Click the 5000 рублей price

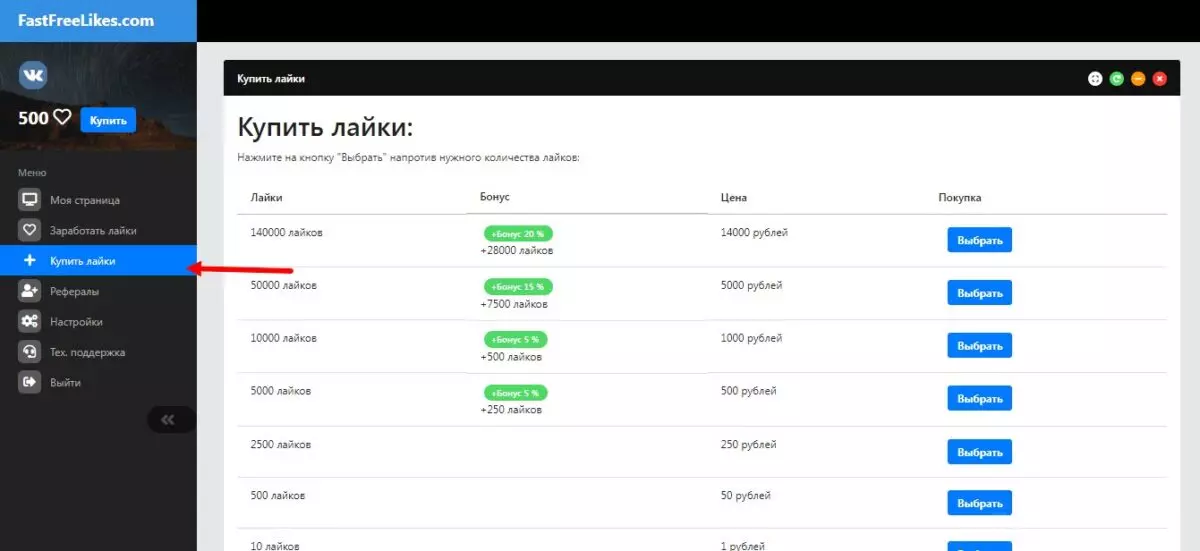pos(751,286)
